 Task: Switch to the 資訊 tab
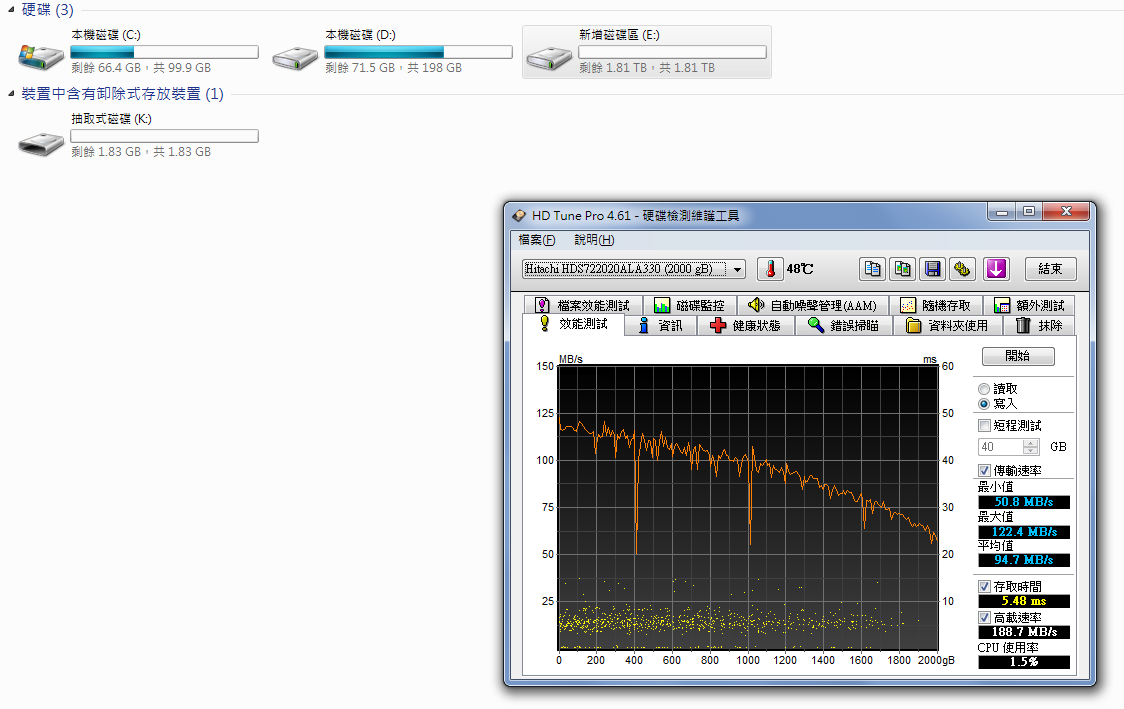pos(660,325)
